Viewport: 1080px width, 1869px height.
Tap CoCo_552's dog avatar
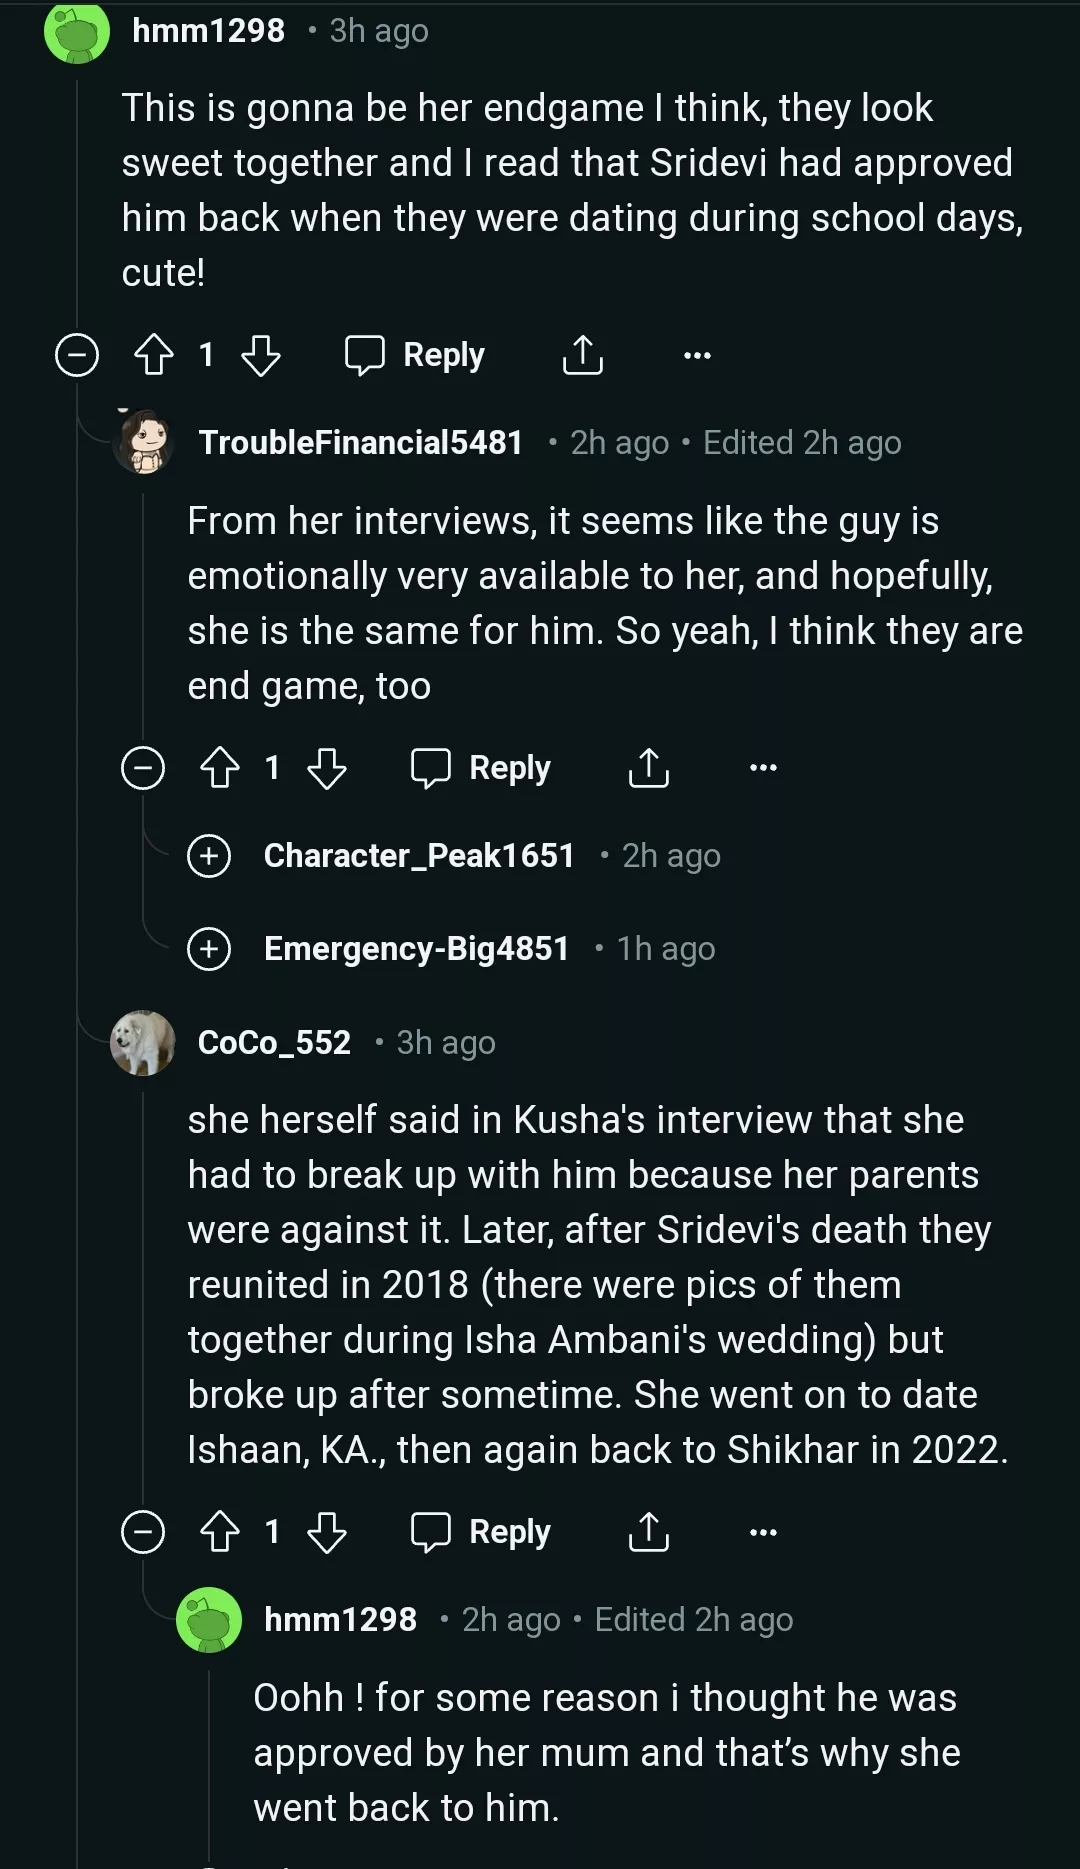pos(143,1043)
